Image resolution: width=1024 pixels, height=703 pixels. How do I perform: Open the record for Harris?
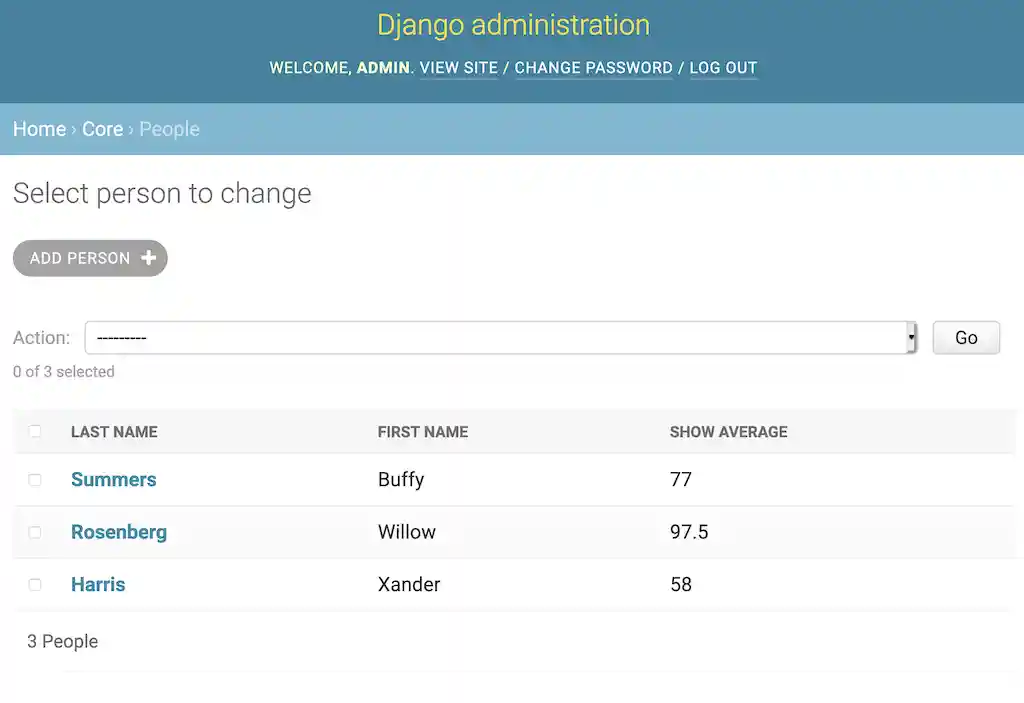coord(98,585)
